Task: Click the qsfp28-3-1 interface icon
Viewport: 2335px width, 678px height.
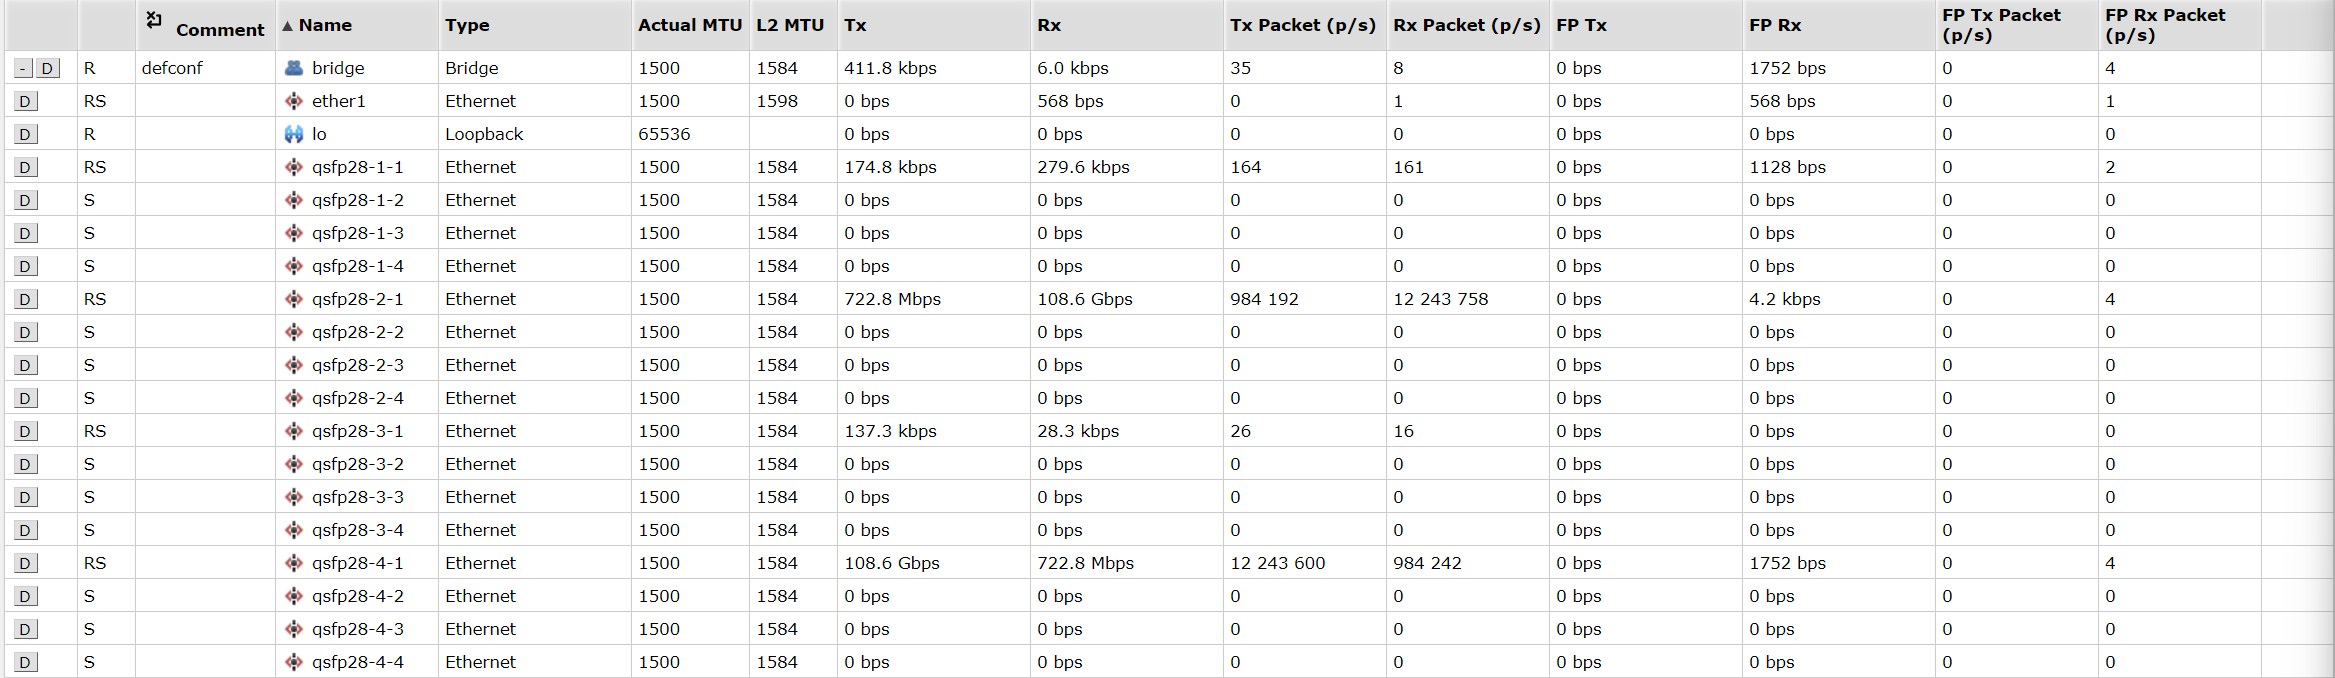Action: [293, 431]
